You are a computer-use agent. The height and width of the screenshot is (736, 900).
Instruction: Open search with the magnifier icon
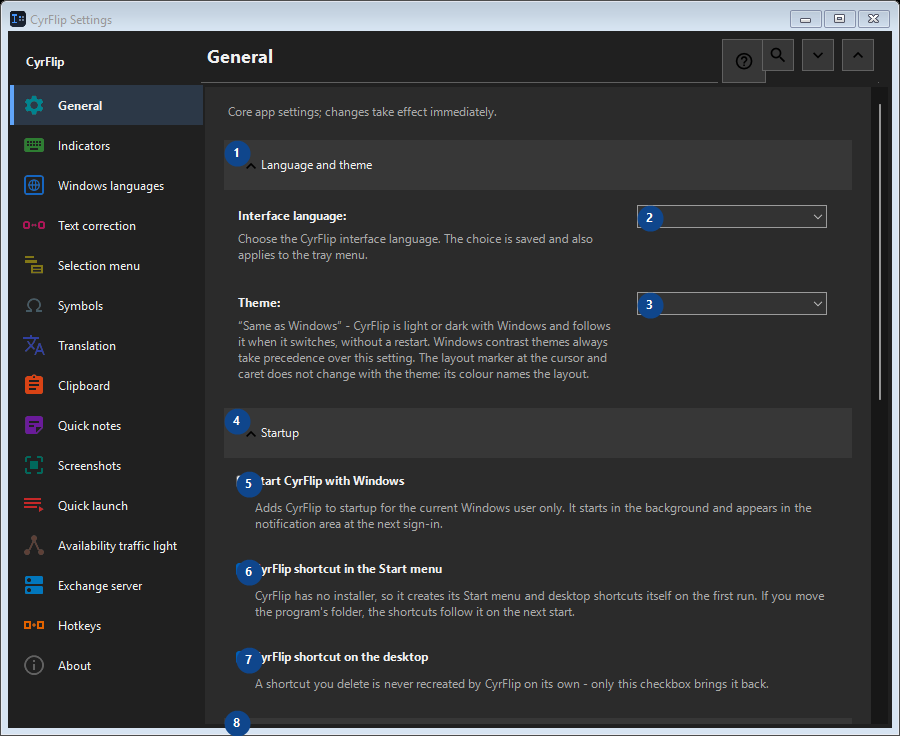[778, 55]
